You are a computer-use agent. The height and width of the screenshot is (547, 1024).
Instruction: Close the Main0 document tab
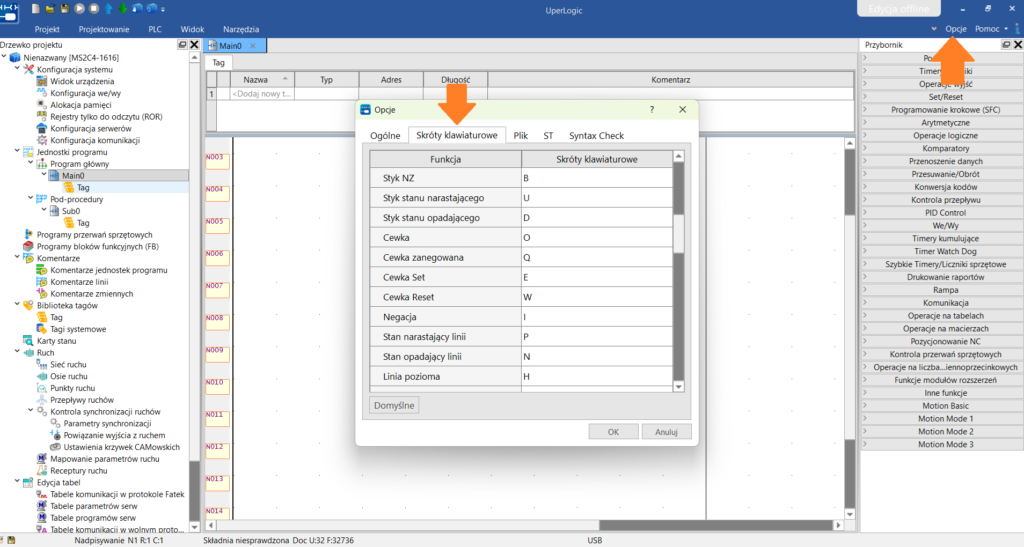pos(253,46)
